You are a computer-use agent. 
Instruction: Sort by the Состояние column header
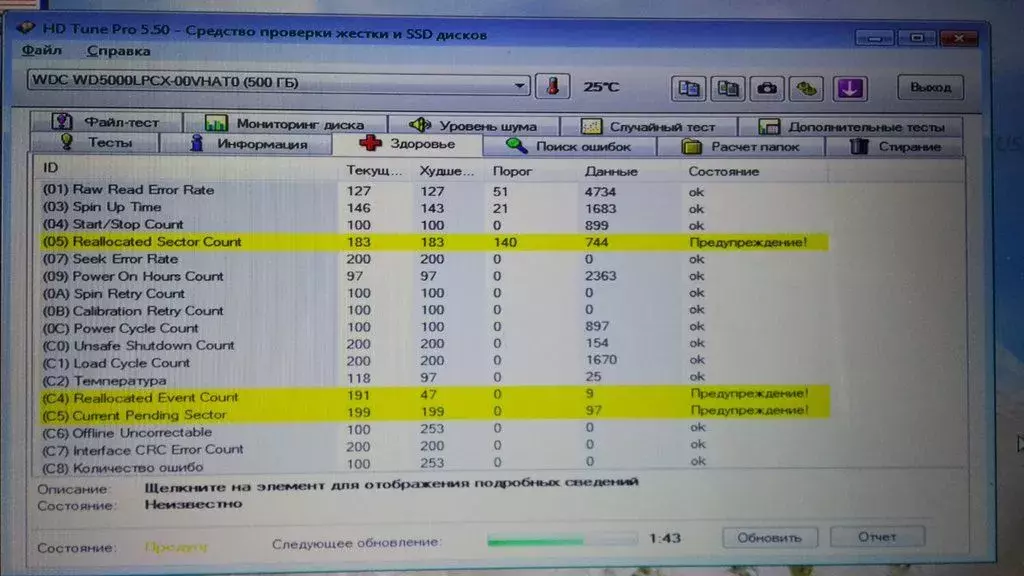tap(724, 172)
